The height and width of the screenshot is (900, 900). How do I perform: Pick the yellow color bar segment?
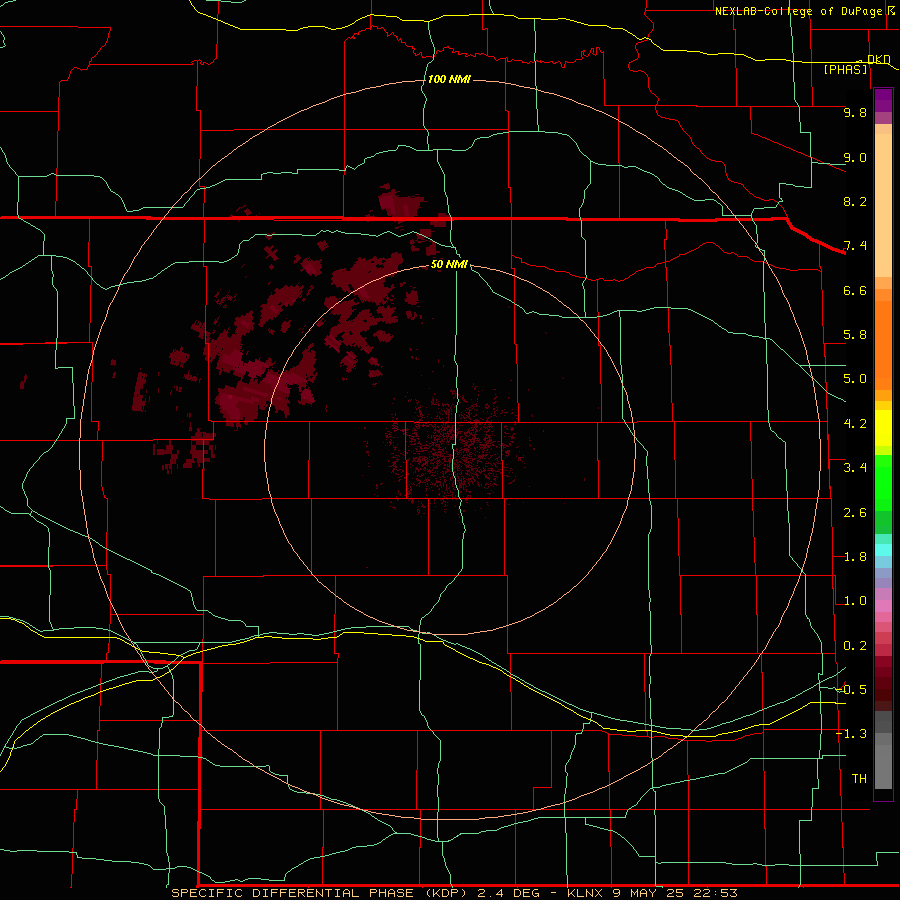pyautogui.click(x=883, y=428)
